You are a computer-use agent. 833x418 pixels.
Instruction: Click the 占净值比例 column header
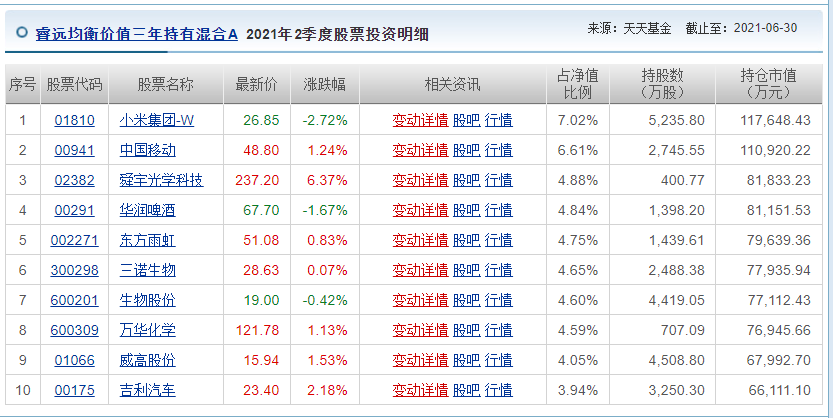click(x=578, y=84)
